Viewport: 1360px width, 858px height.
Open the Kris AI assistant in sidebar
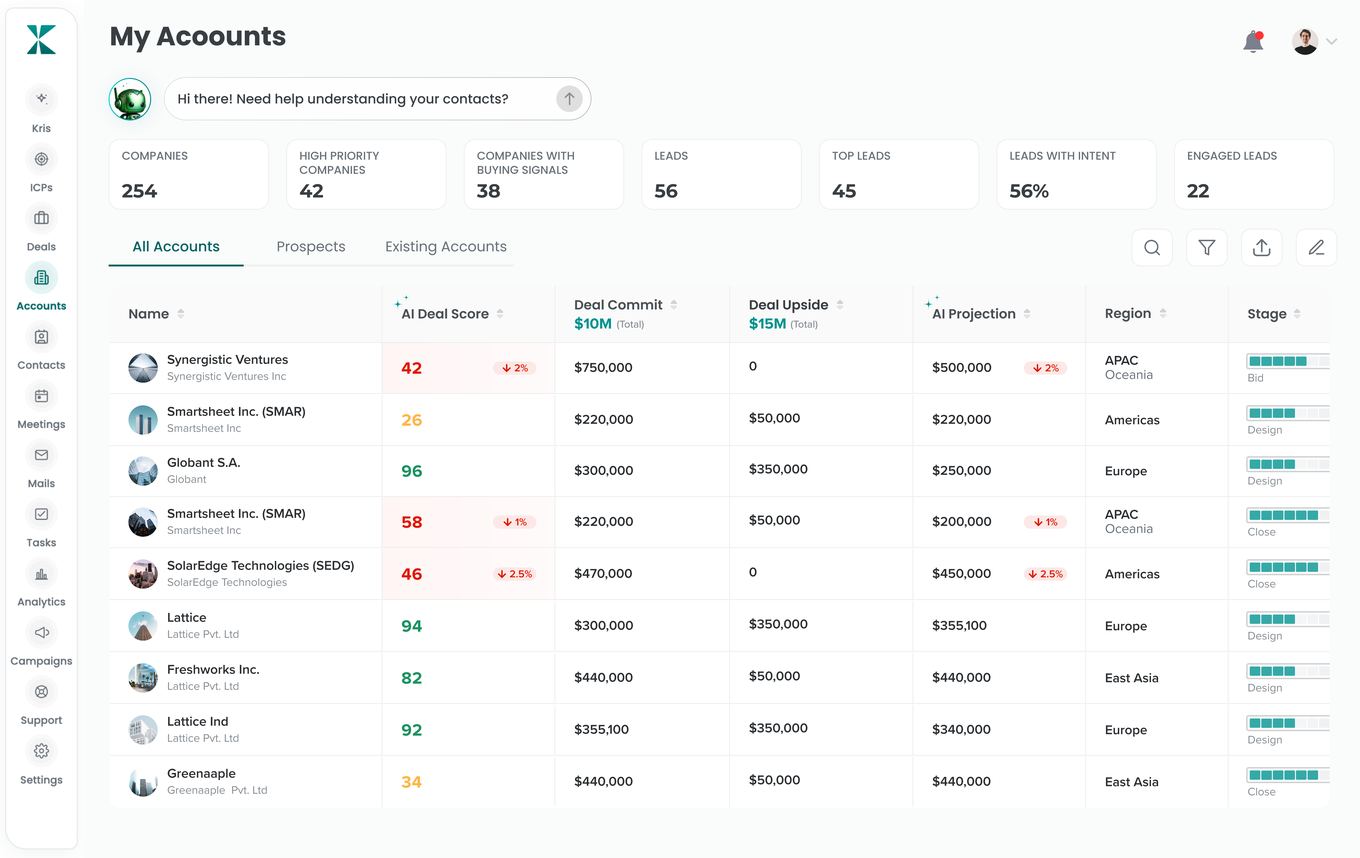click(41, 99)
